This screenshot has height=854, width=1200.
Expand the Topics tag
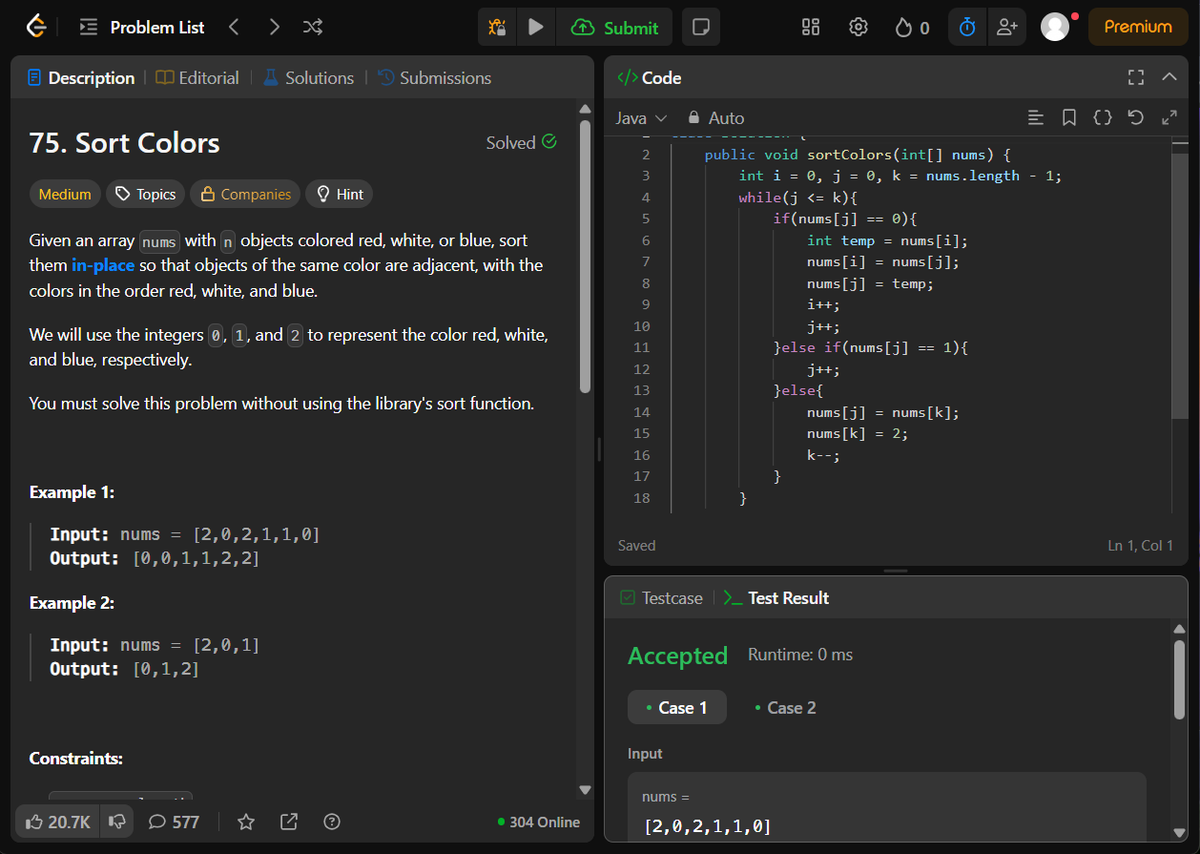click(x=145, y=194)
